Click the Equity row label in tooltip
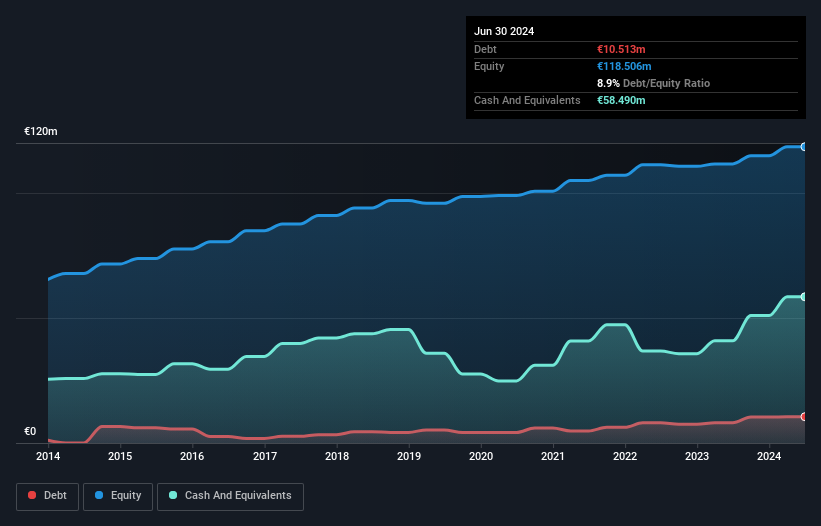This screenshot has width=821, height=526. [x=489, y=66]
